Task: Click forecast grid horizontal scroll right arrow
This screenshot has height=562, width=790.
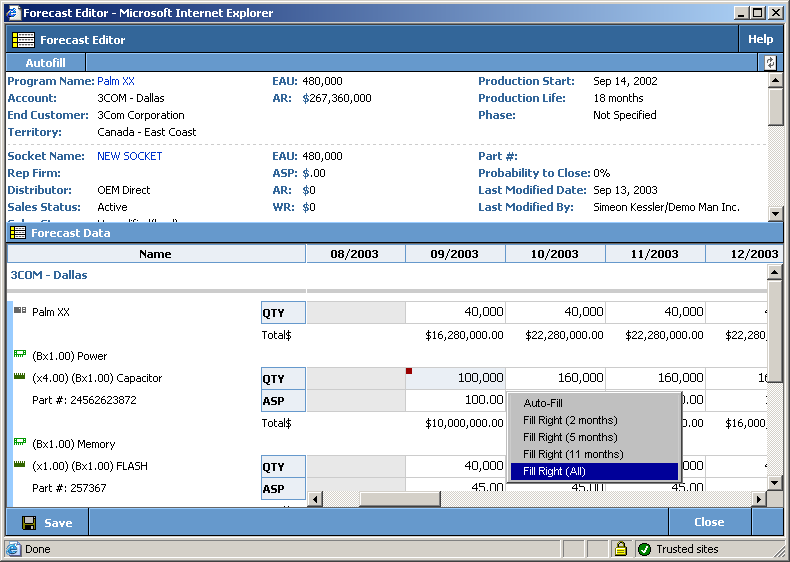Action: pos(759,499)
